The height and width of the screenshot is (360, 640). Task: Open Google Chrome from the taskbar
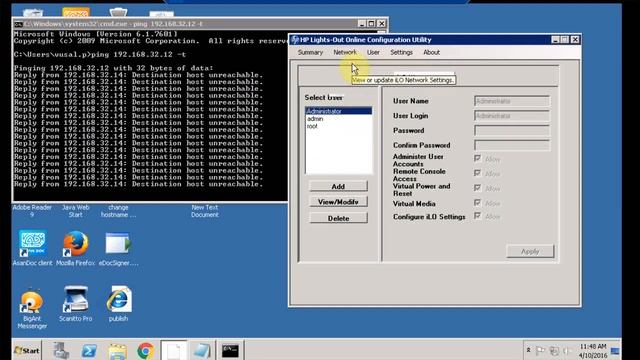tap(146, 351)
